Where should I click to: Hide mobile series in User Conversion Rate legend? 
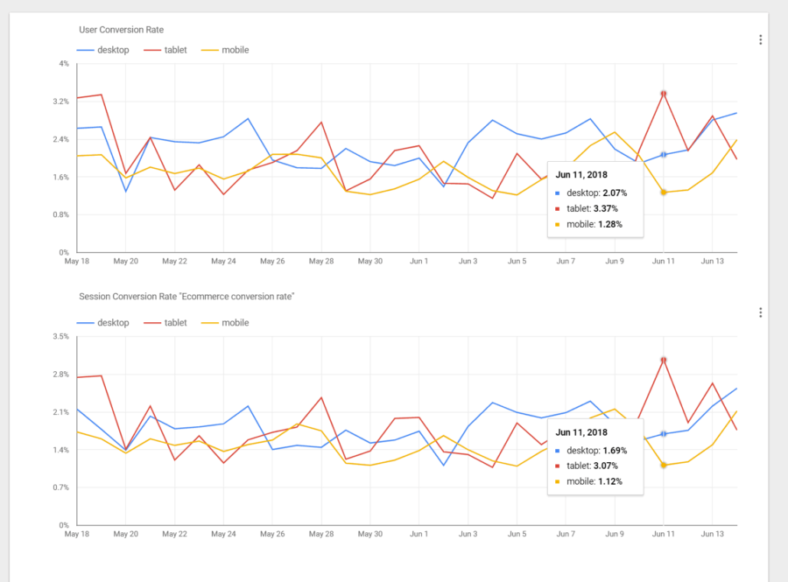point(226,50)
